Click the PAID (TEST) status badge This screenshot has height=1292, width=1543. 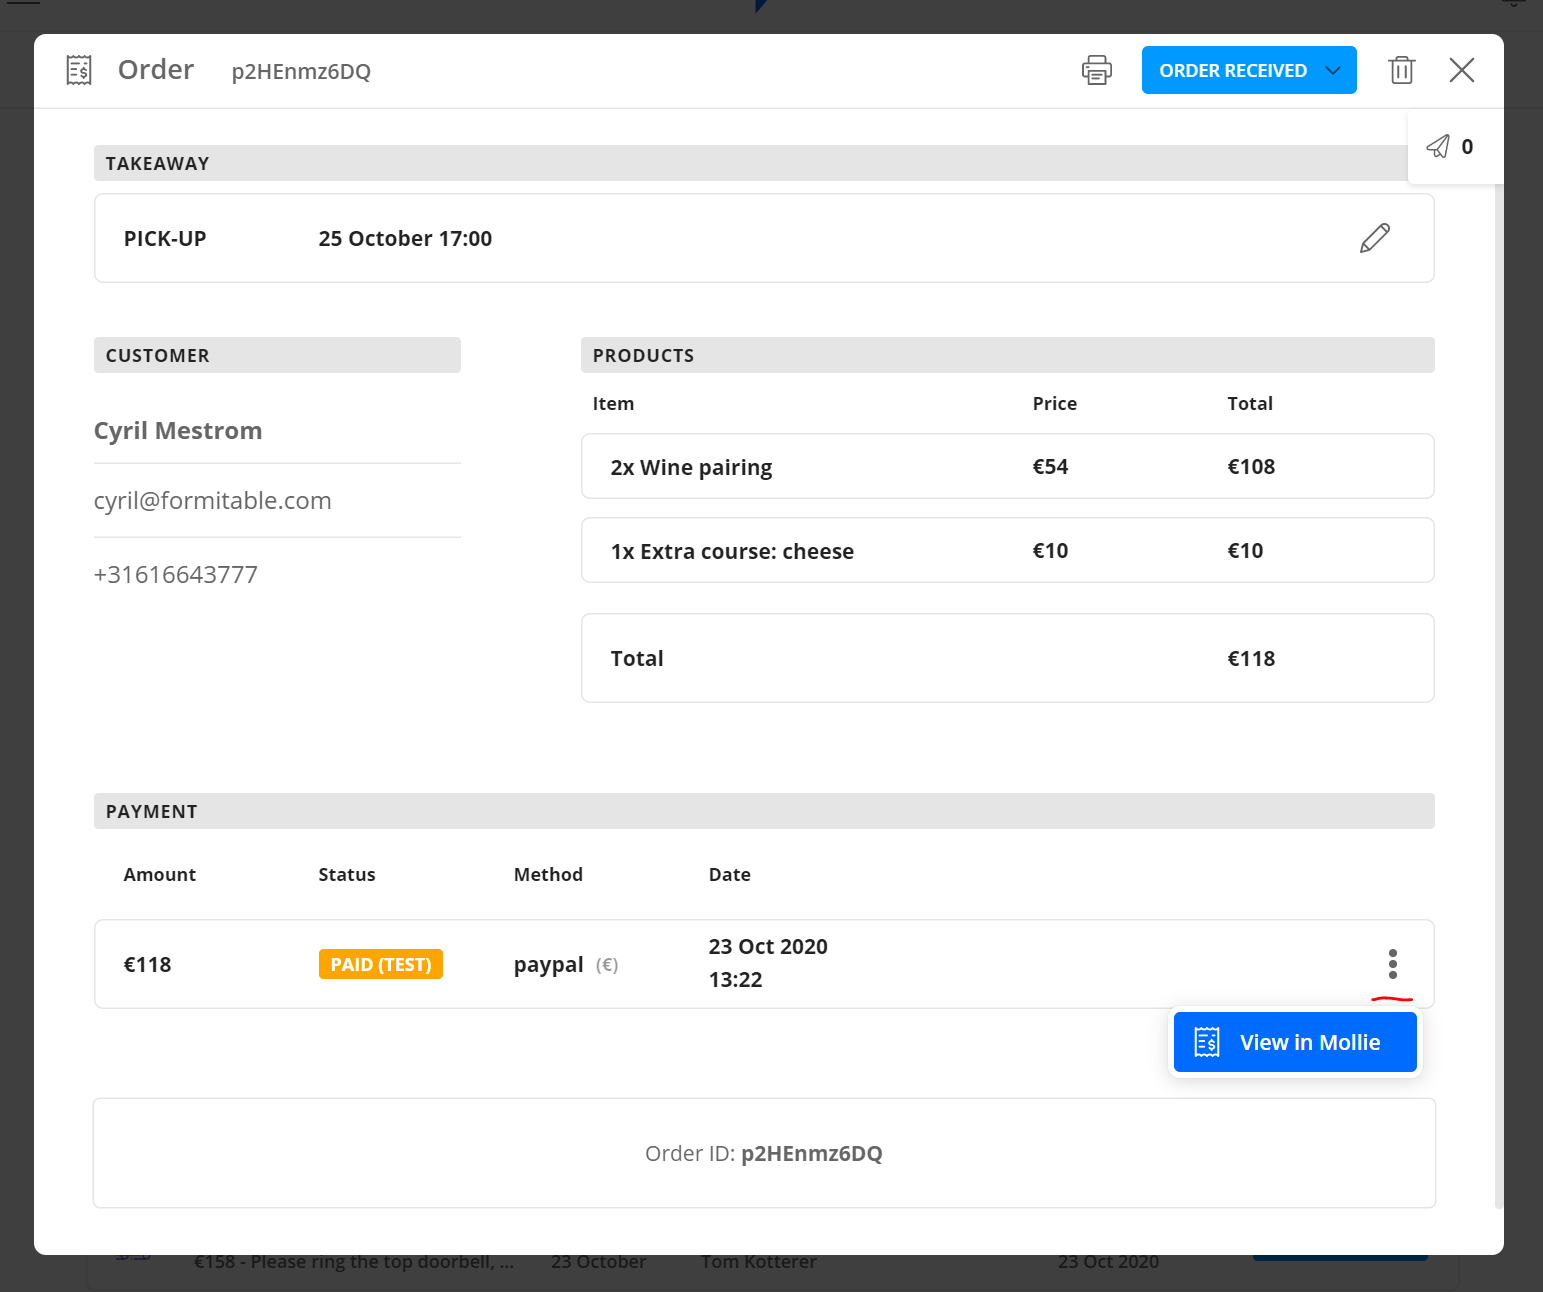click(381, 964)
